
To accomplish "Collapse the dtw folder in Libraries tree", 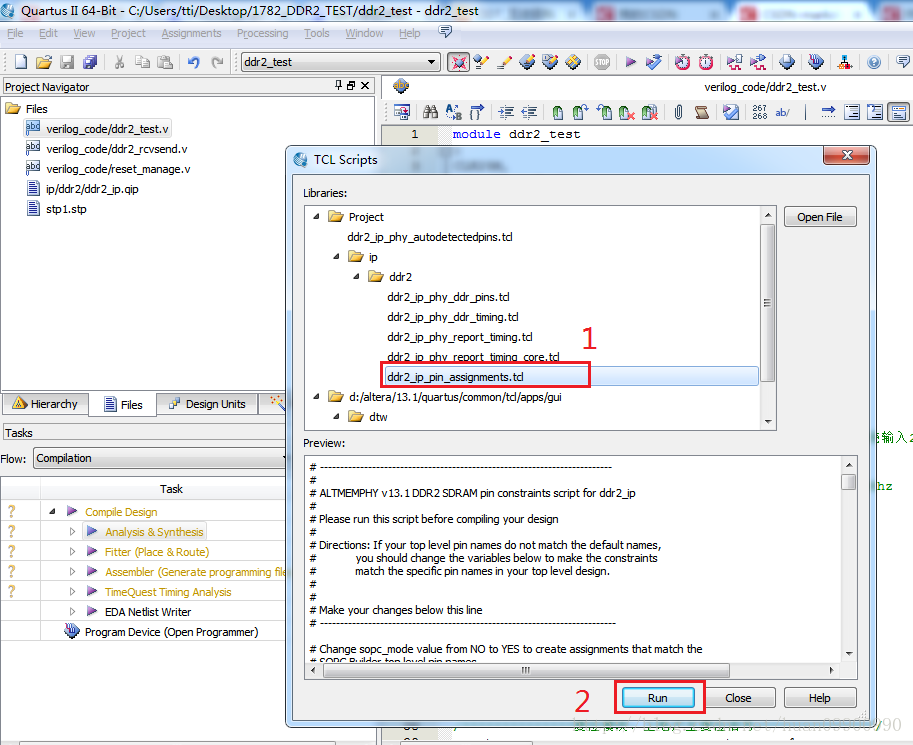I will (x=337, y=416).
